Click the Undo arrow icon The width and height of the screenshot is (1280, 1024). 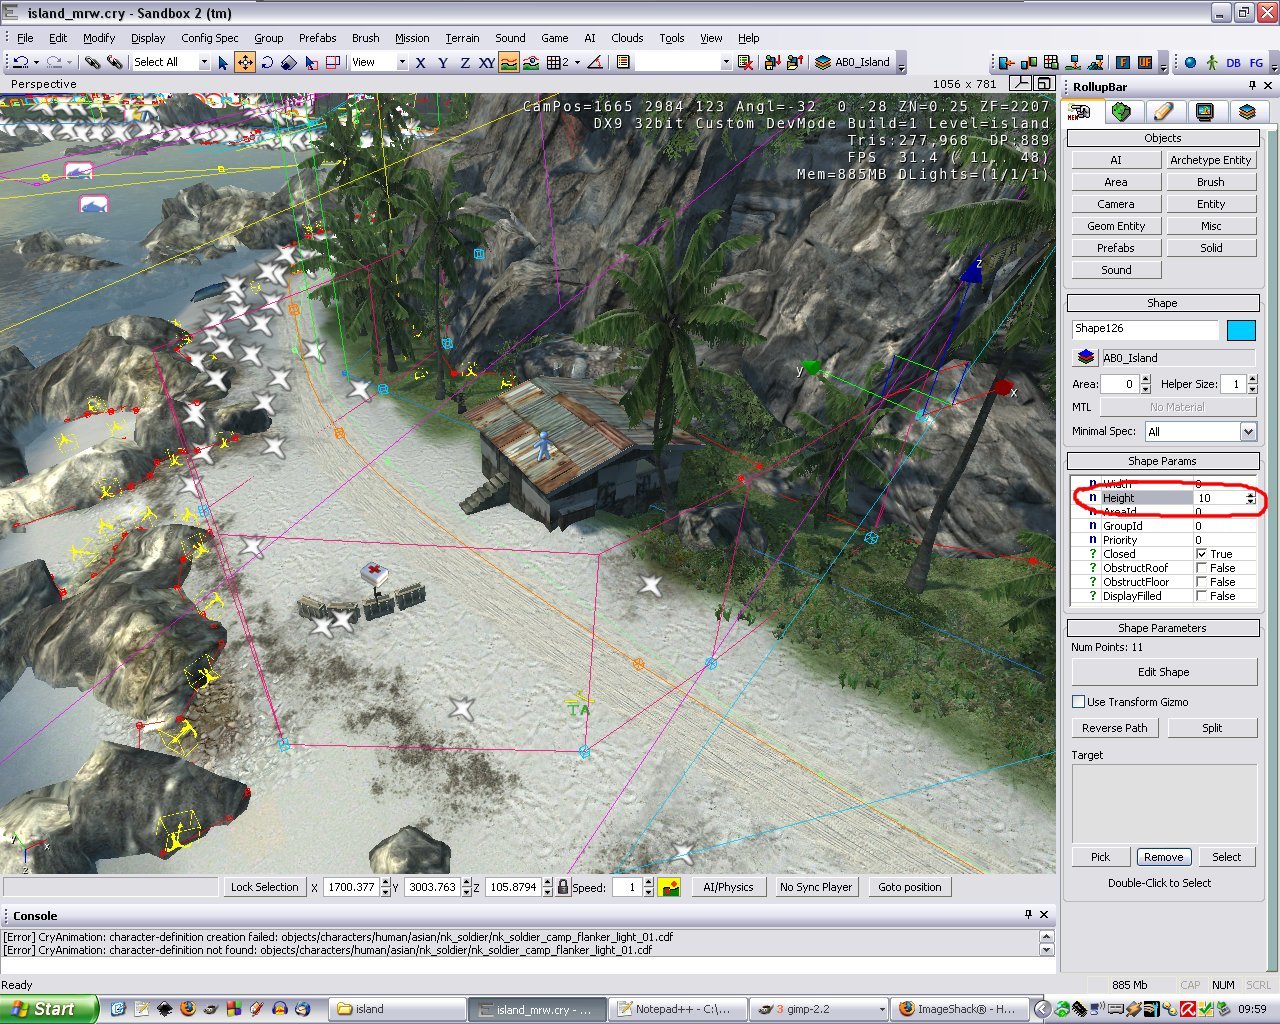tap(20, 62)
